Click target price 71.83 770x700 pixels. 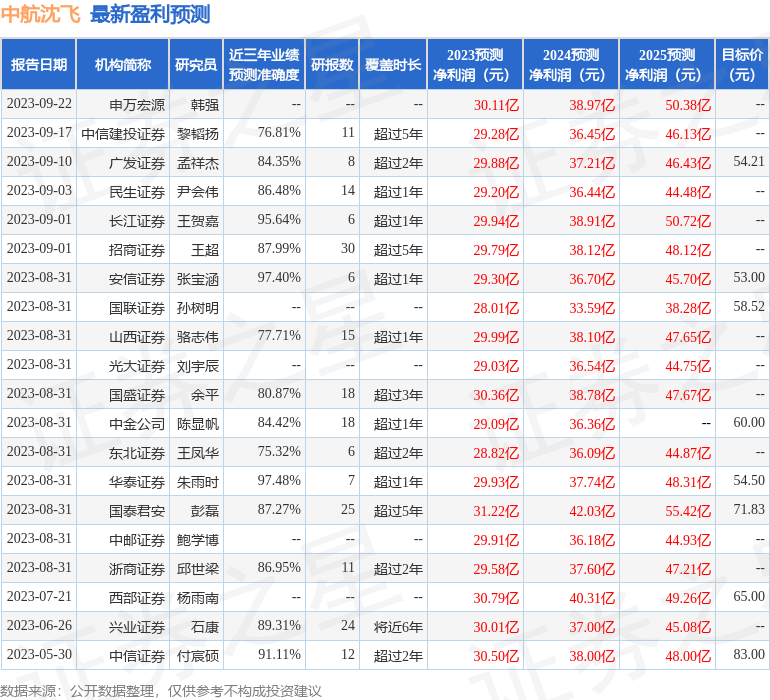pos(749,509)
